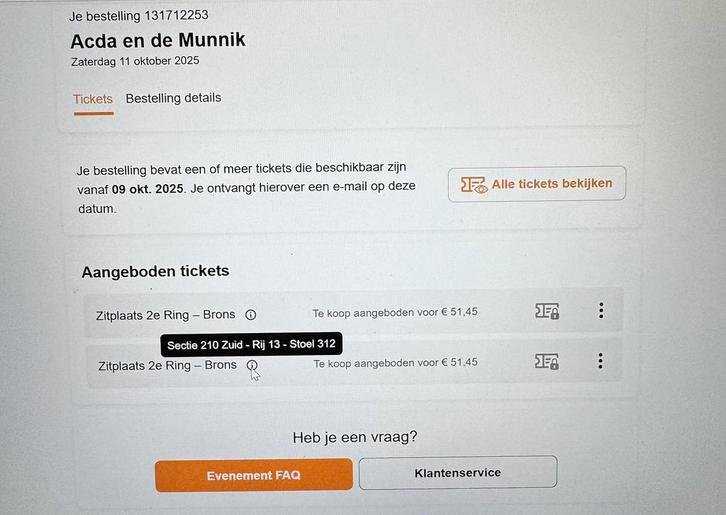This screenshot has height=515, width=726.
Task: Contact Klantenservice via the button
Action: [457, 472]
